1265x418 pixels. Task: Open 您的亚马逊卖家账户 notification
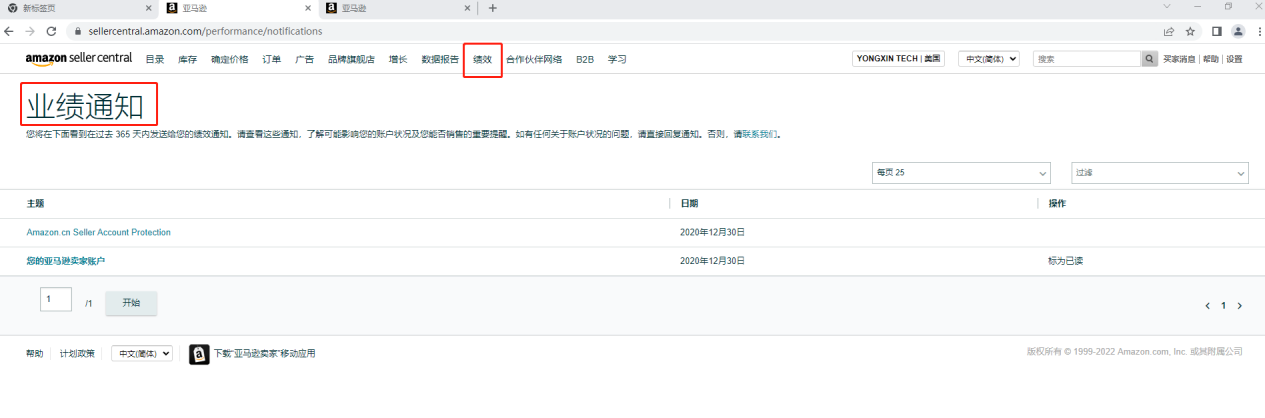click(66, 261)
